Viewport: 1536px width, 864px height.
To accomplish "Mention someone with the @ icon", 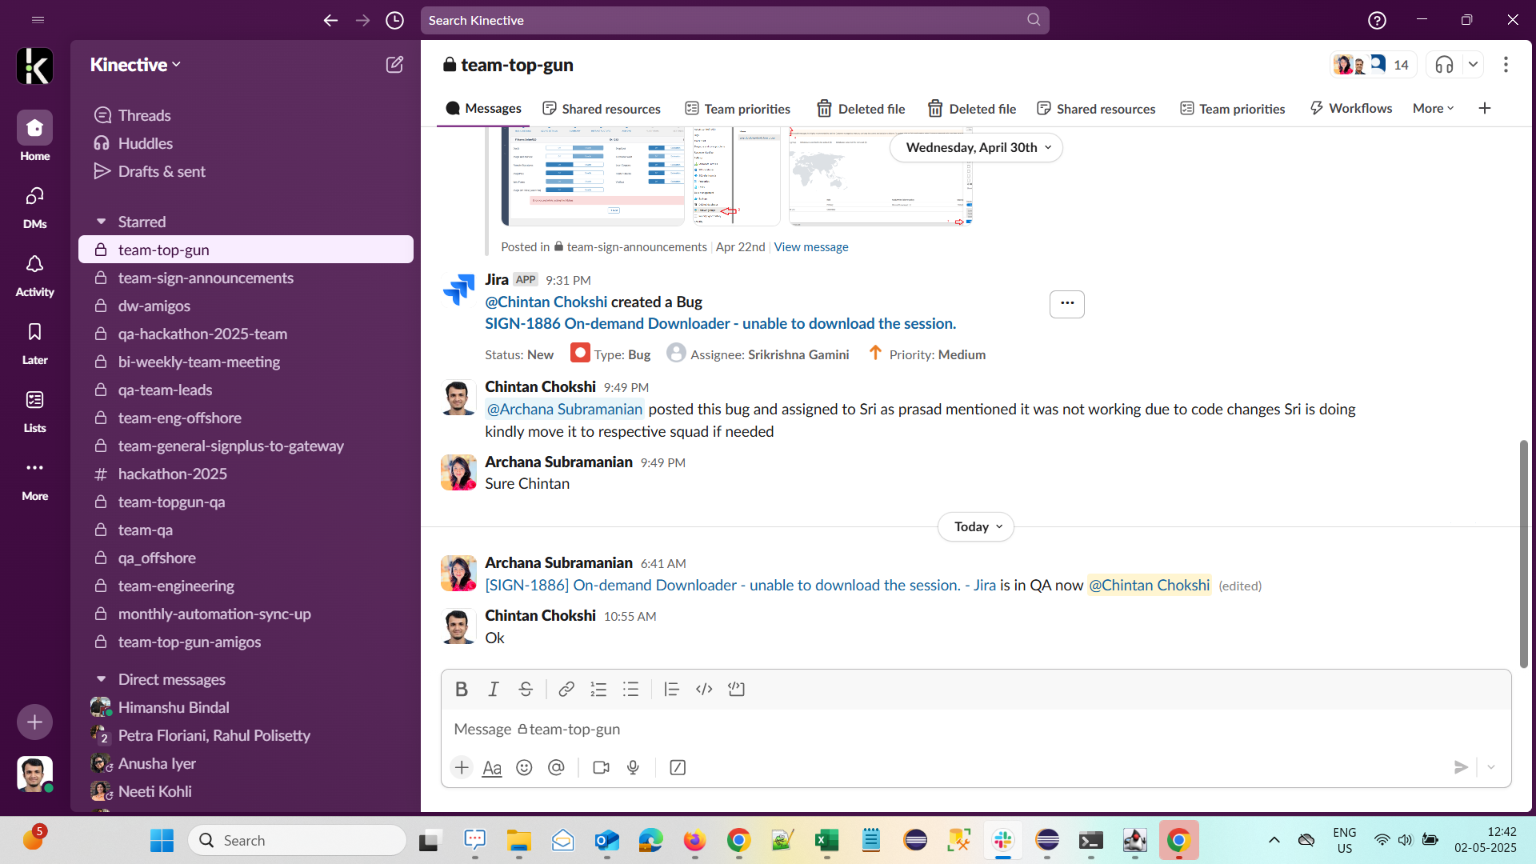I will tap(556, 767).
